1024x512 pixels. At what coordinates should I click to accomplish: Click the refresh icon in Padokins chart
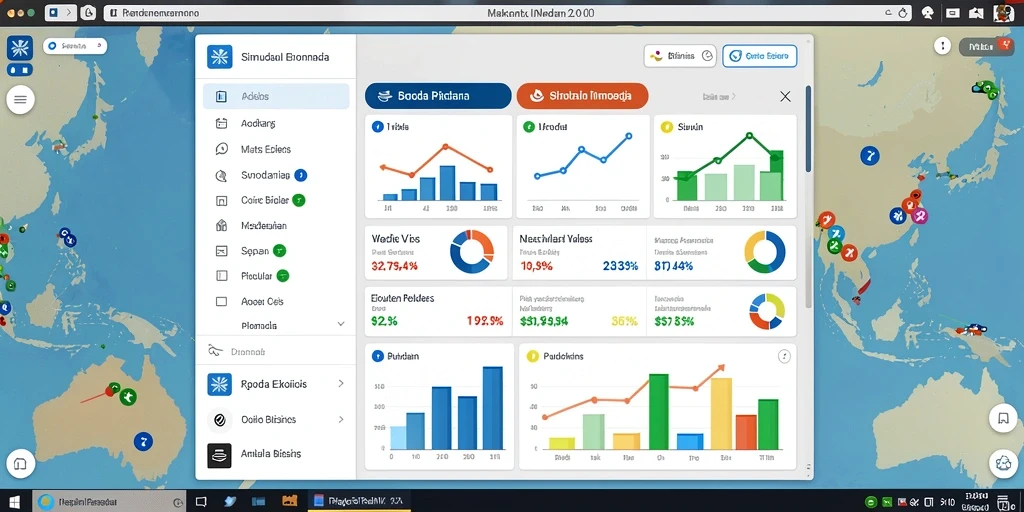click(x=784, y=356)
